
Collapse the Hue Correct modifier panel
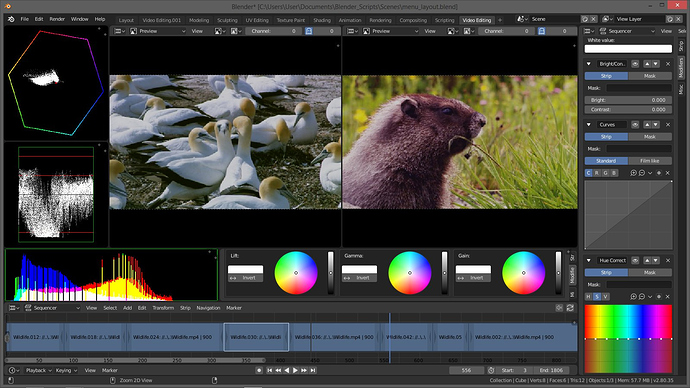coord(589,260)
